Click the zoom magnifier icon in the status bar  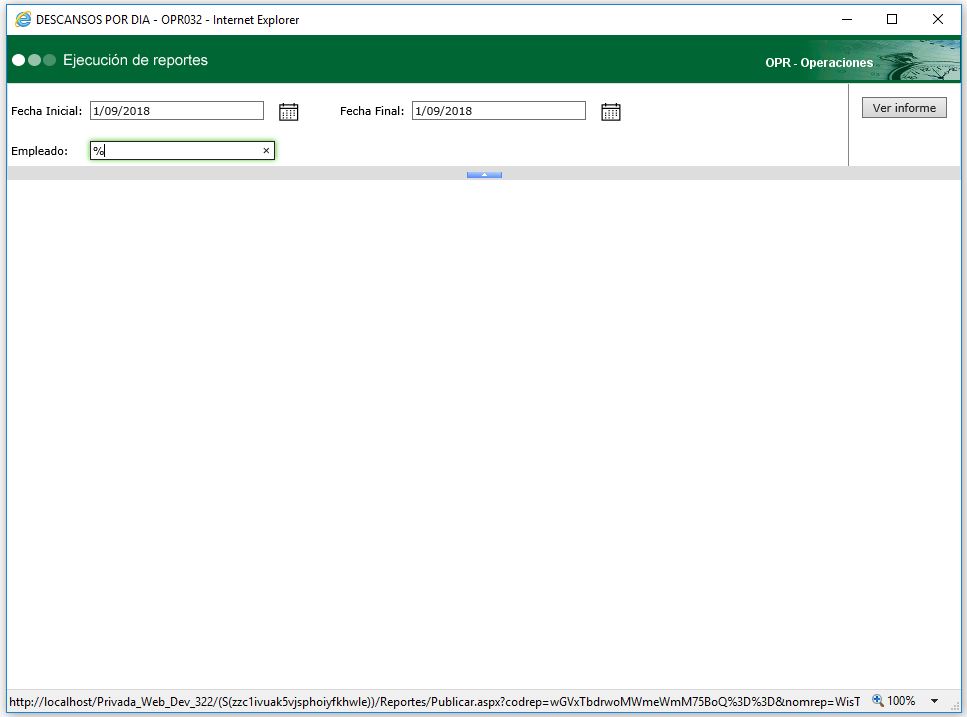tap(878, 700)
